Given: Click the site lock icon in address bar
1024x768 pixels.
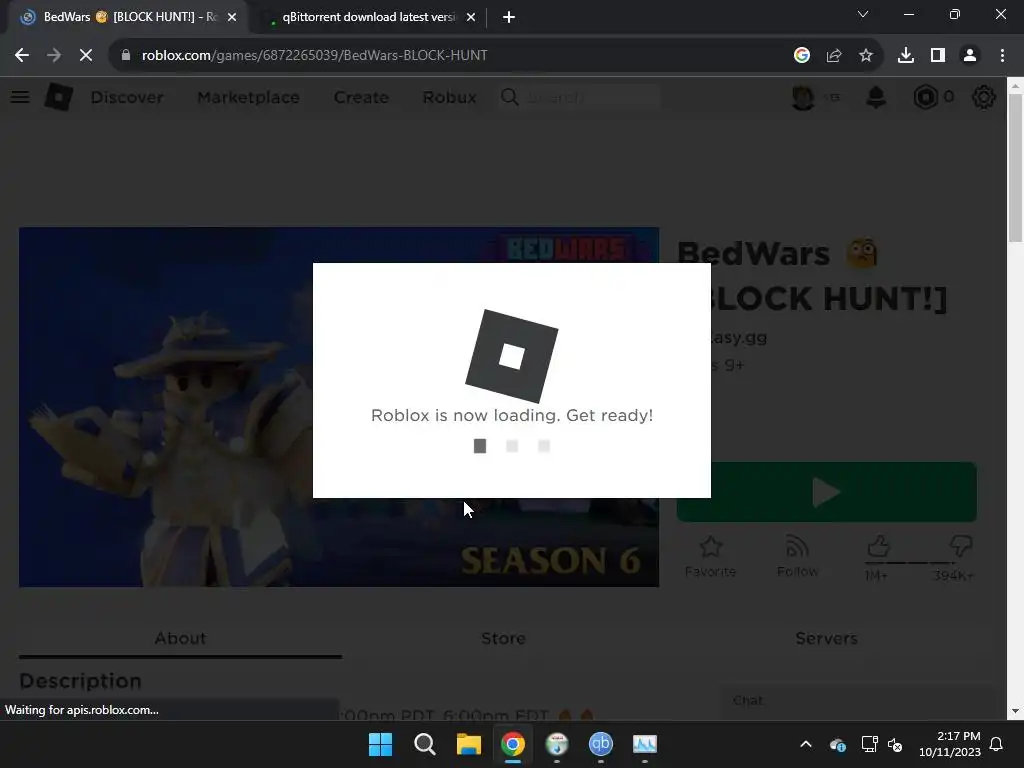Looking at the screenshot, I should click(x=126, y=56).
